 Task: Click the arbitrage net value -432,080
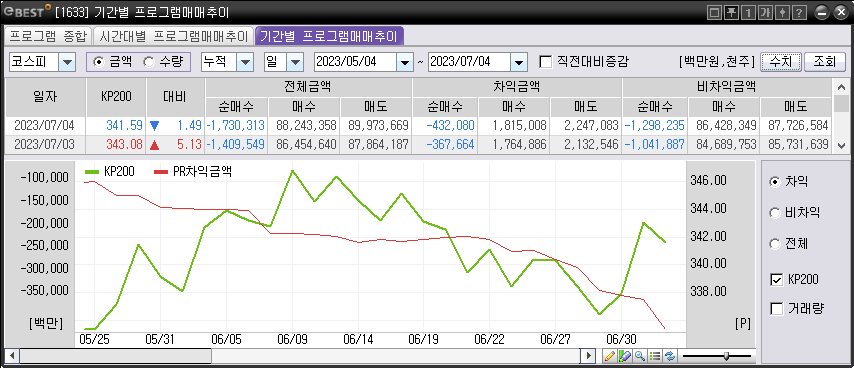point(450,126)
